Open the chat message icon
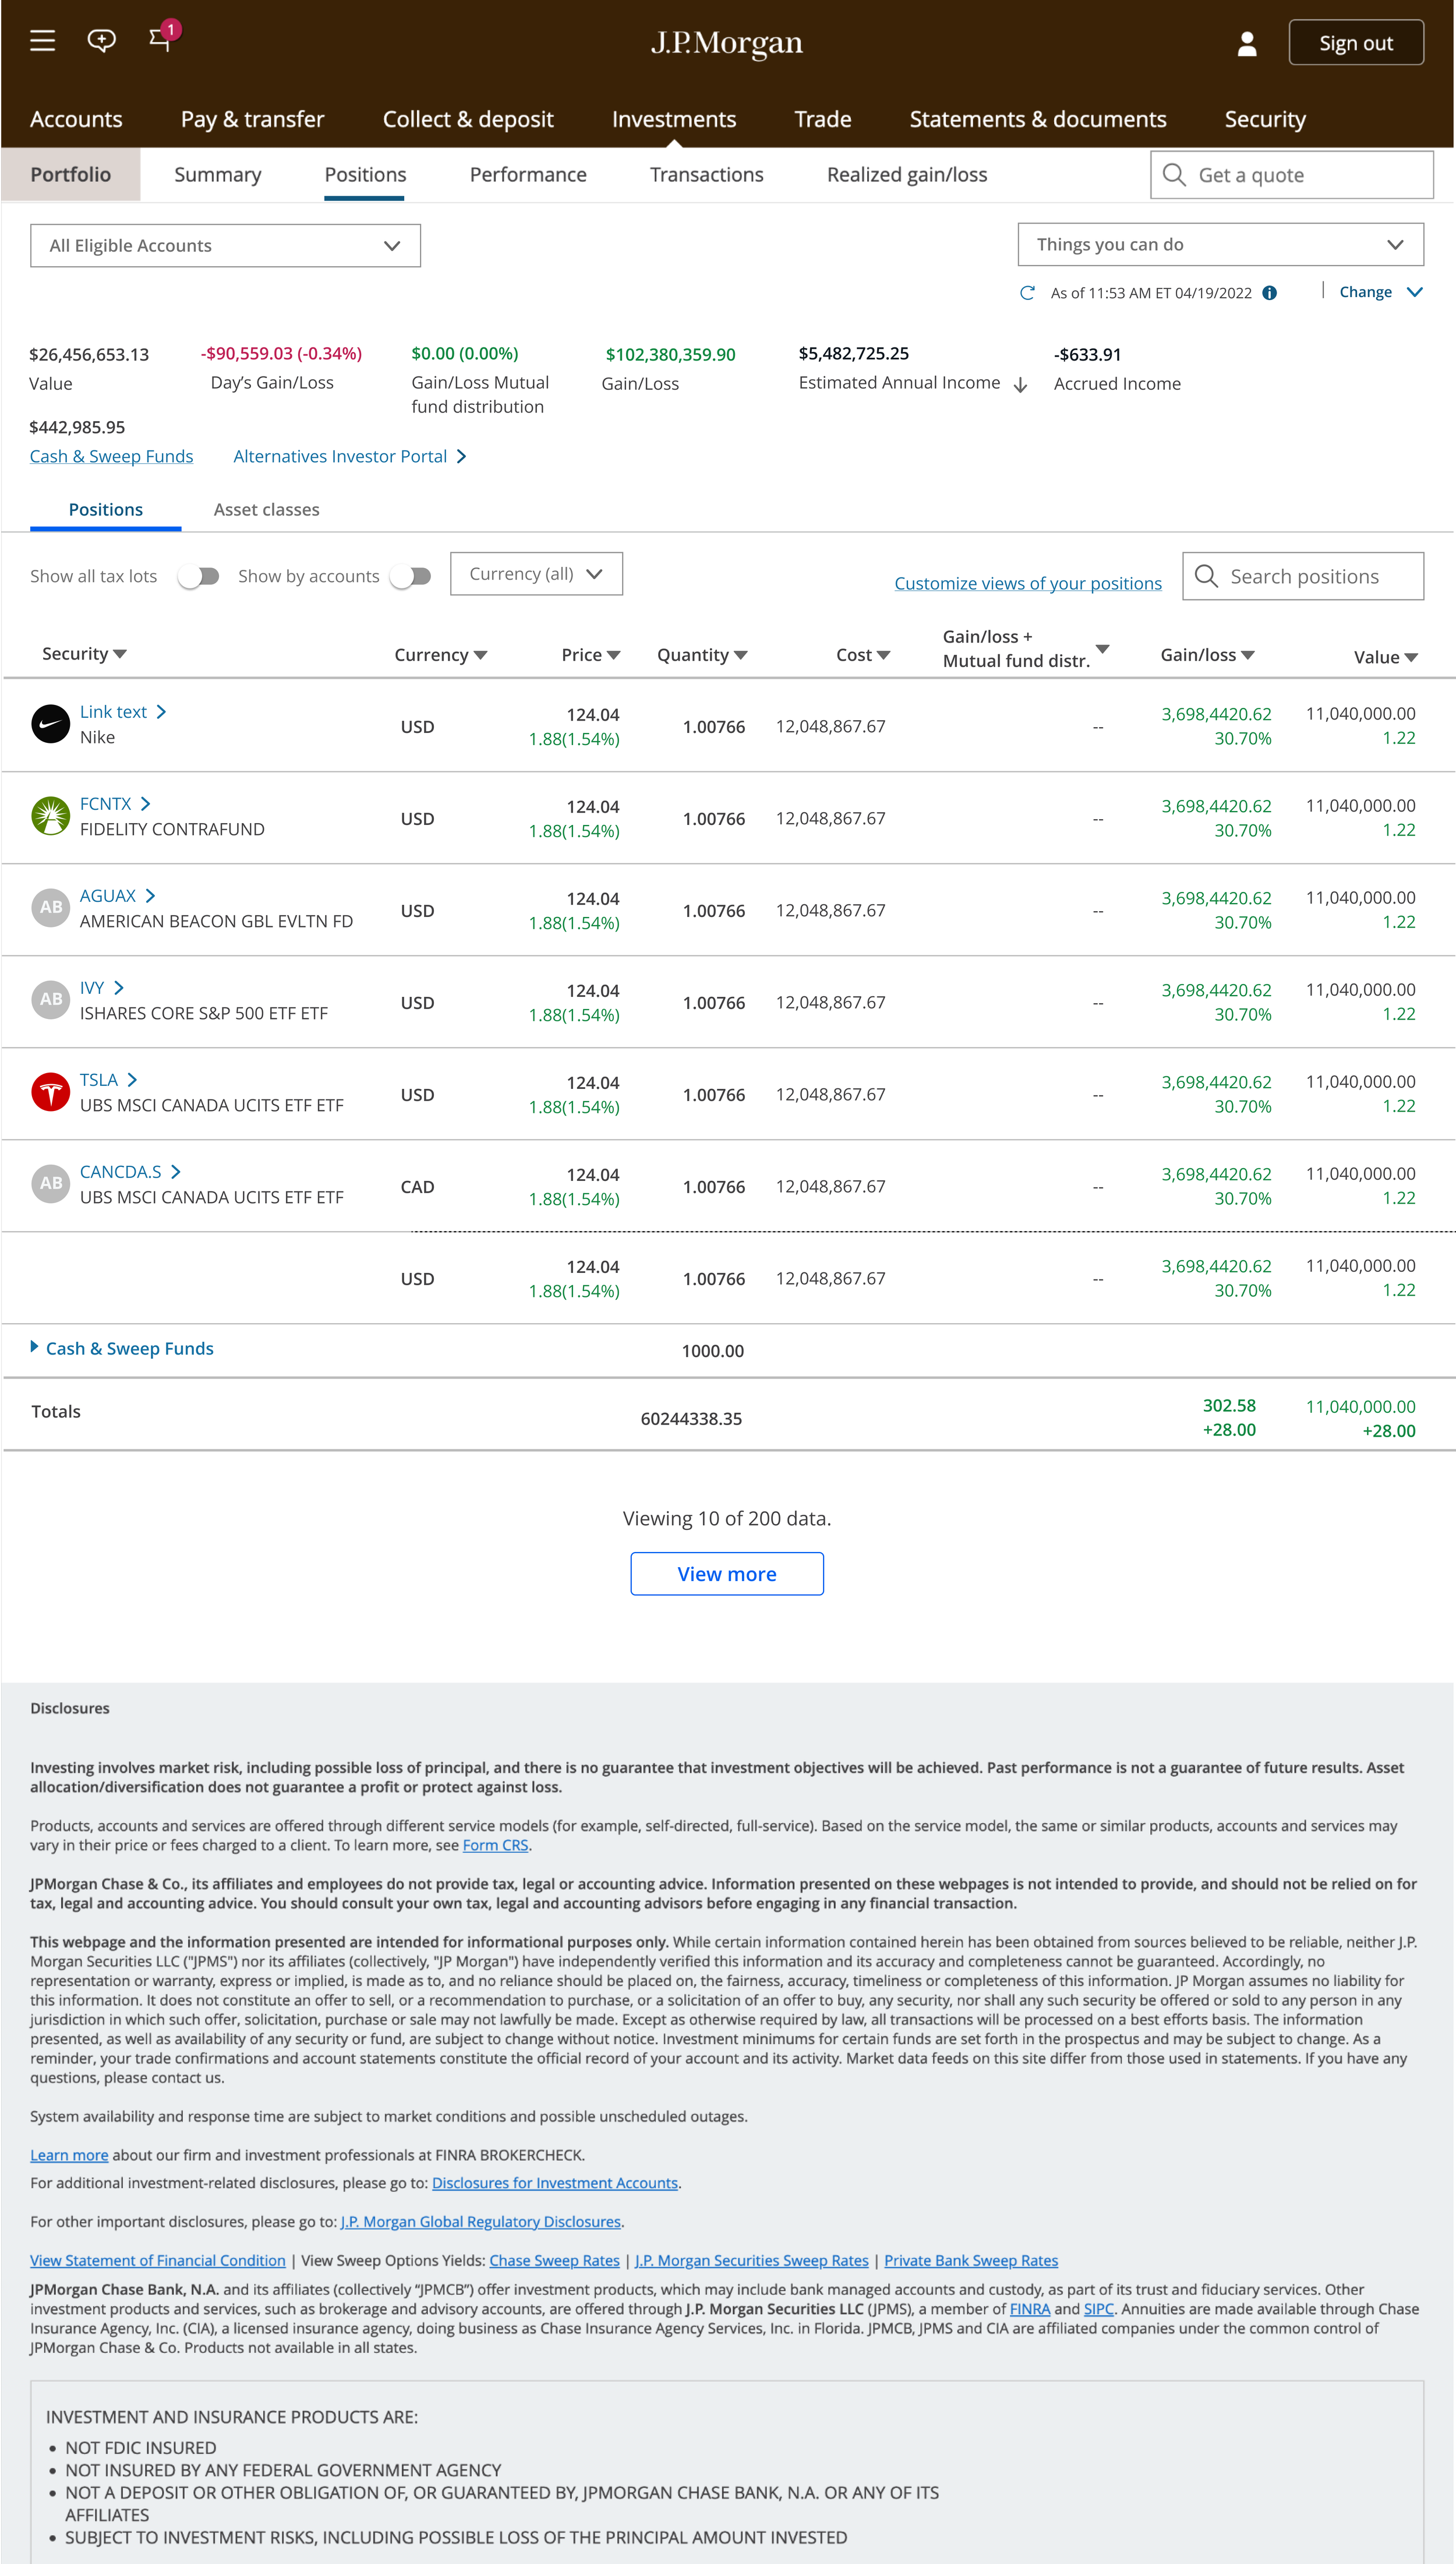 [x=101, y=41]
